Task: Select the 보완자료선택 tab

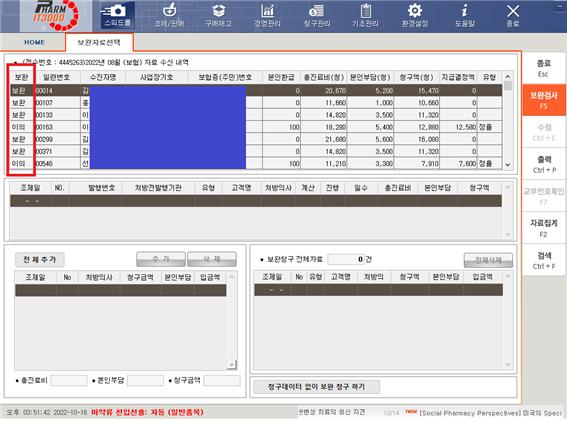Action: point(99,42)
